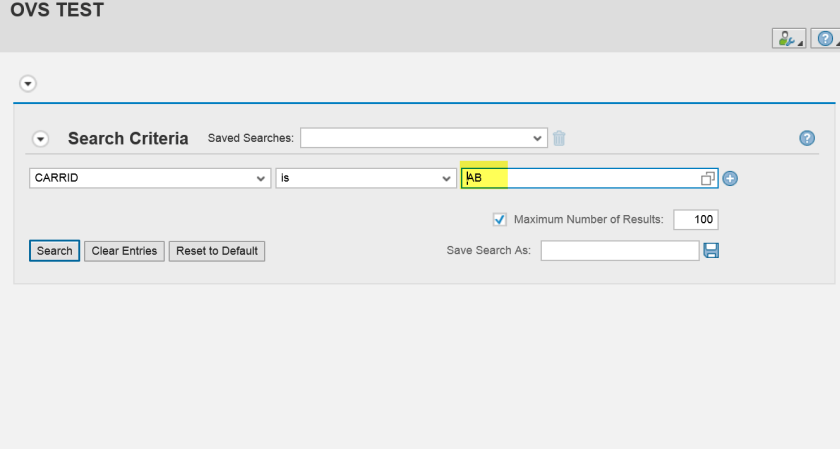Delete saved search with trash icon
Screen dimensions: 840x449
click(x=559, y=138)
